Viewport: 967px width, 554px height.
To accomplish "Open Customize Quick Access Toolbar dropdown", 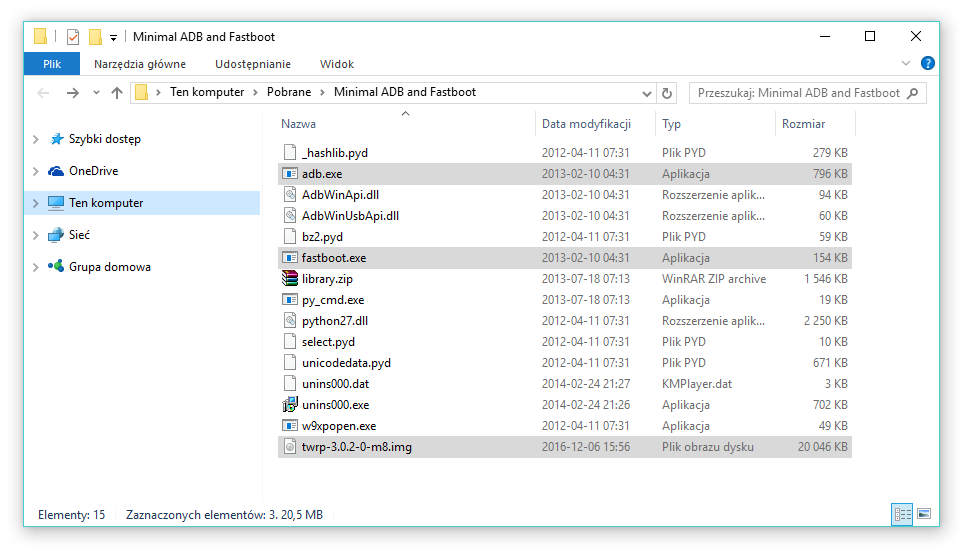I will coord(113,38).
